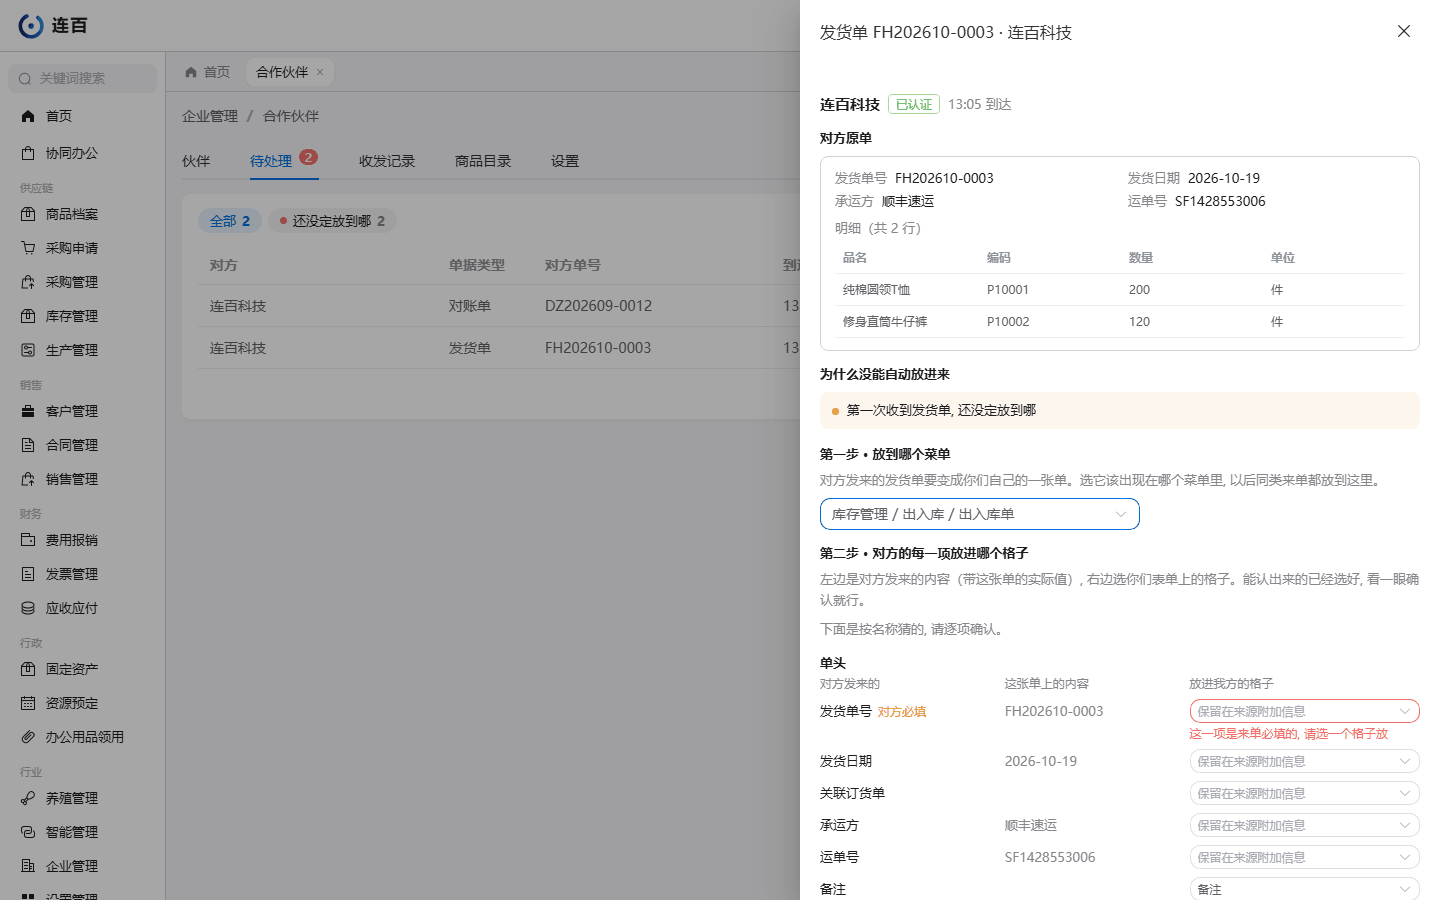Switch to the 商品目录 tab
Image resolution: width=1440 pixels, height=900 pixels.
(483, 161)
